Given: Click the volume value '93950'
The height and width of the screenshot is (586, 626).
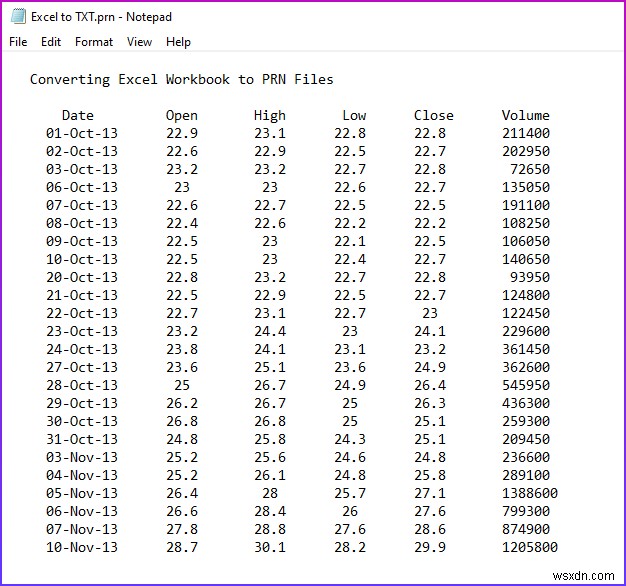Looking at the screenshot, I should coord(530,277).
